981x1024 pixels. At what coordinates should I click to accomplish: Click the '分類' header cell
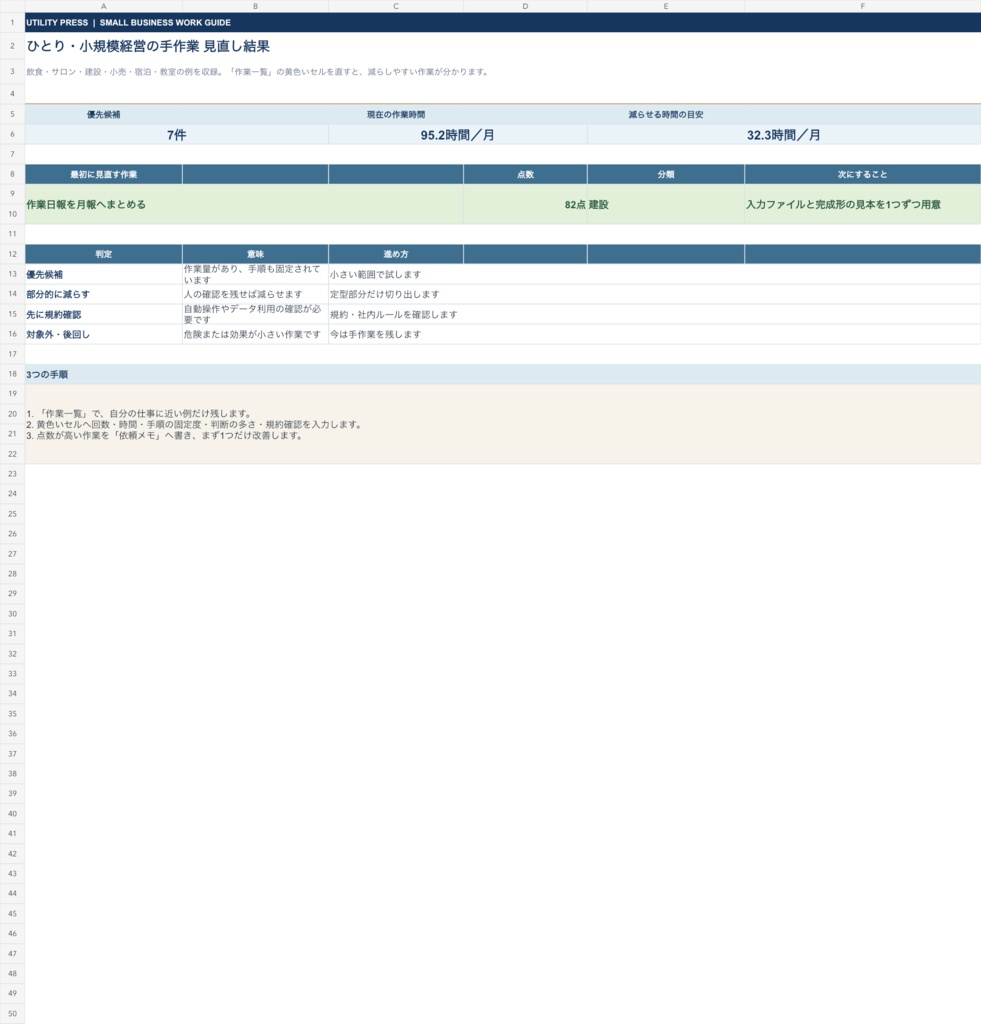pos(666,174)
